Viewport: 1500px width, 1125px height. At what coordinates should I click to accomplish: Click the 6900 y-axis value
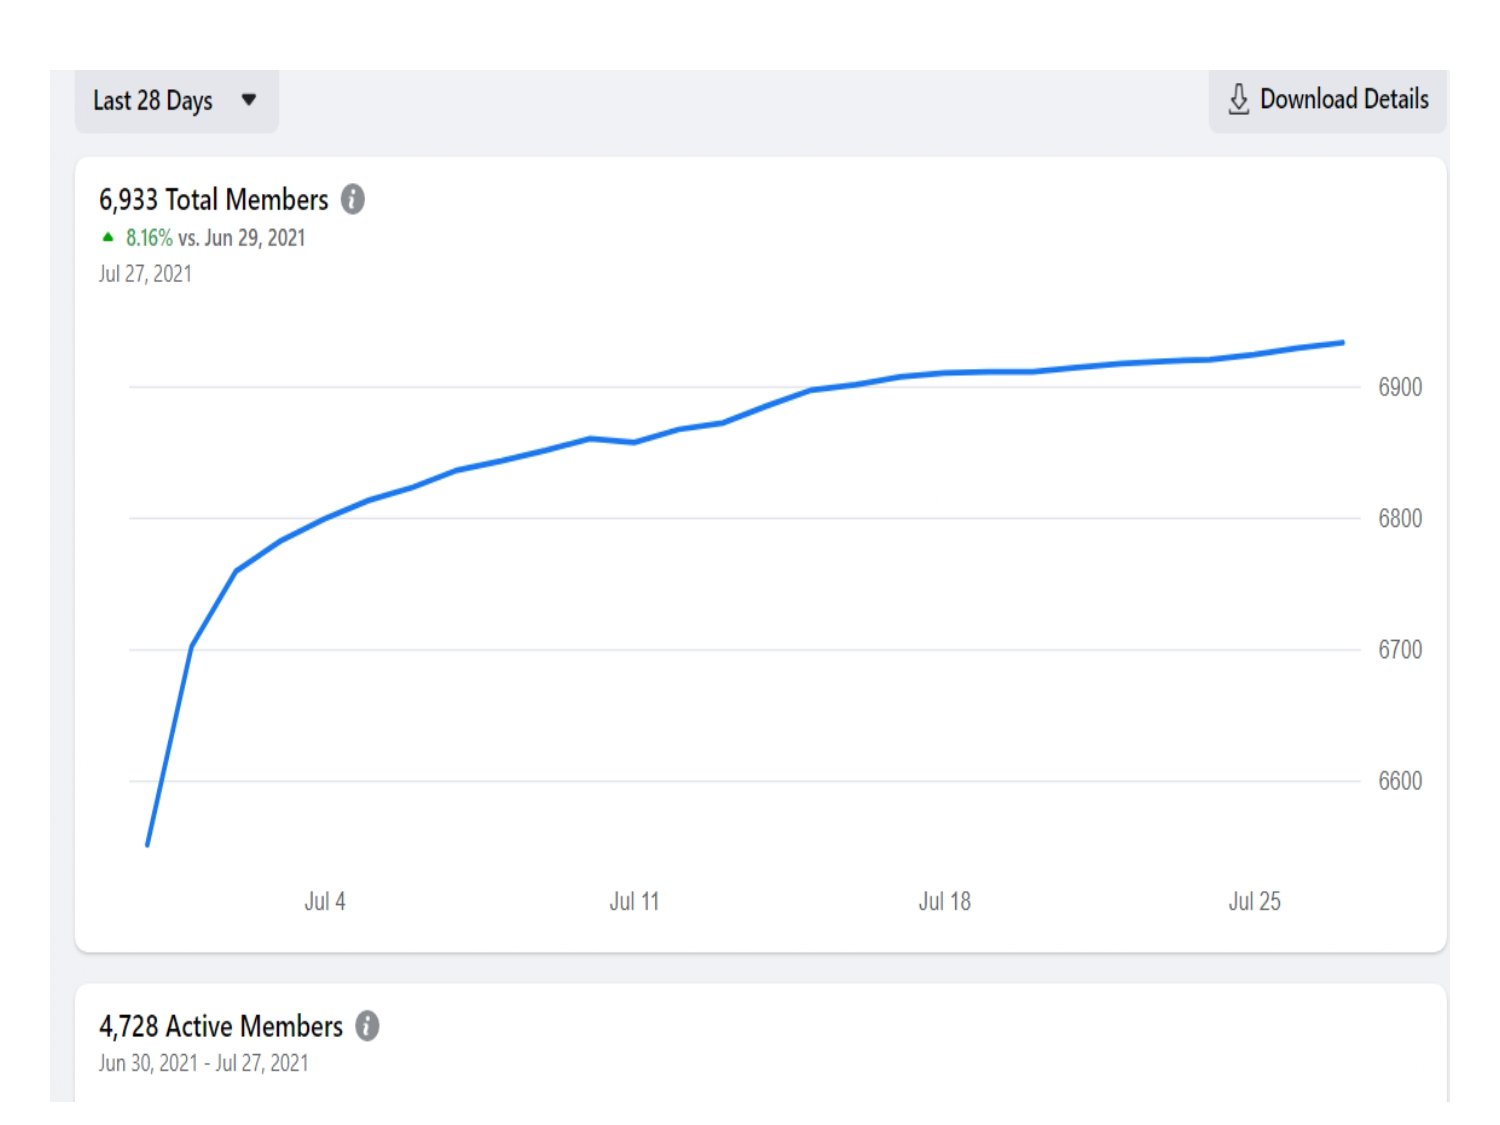tap(1399, 388)
